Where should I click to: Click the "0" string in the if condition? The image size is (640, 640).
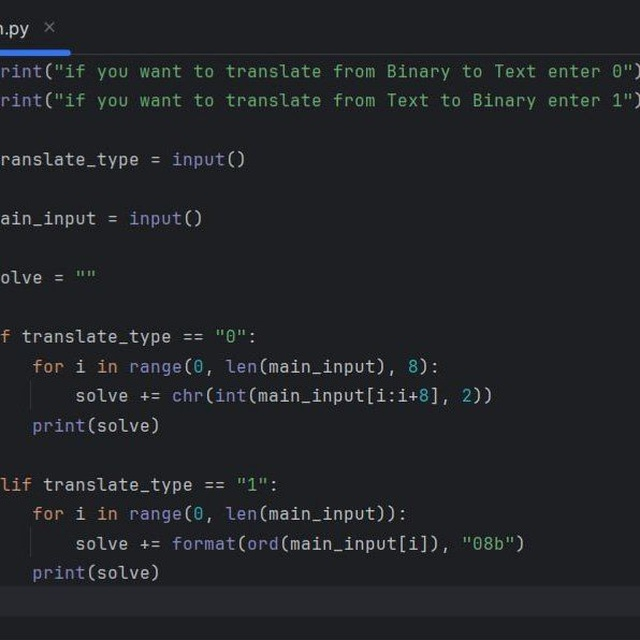coord(230,336)
